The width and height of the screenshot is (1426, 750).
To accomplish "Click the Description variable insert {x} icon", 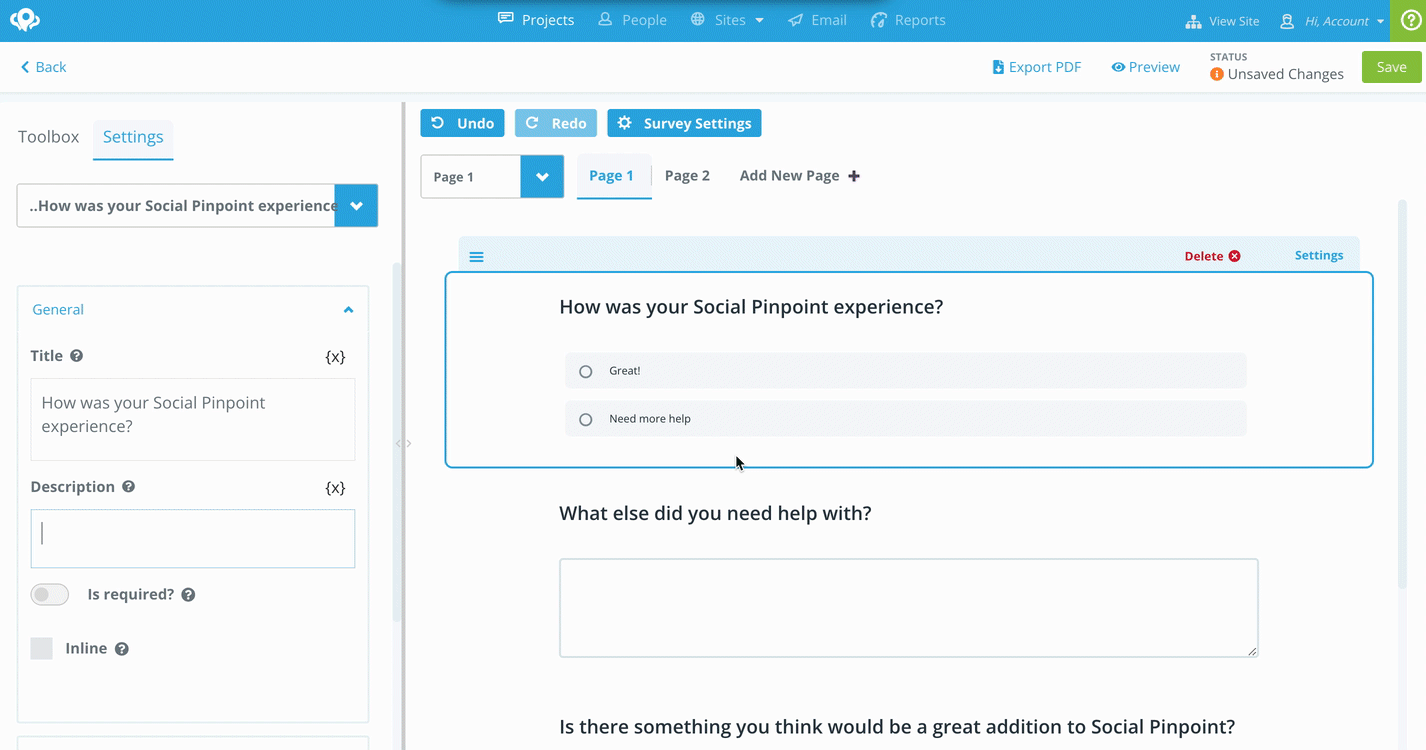I will [335, 488].
